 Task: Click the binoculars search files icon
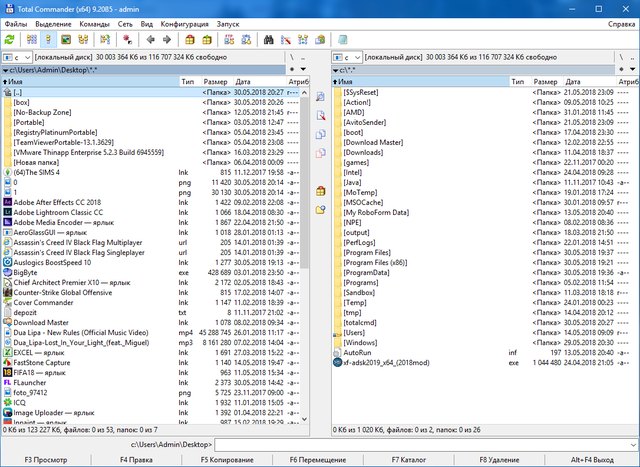pyautogui.click(x=269, y=39)
